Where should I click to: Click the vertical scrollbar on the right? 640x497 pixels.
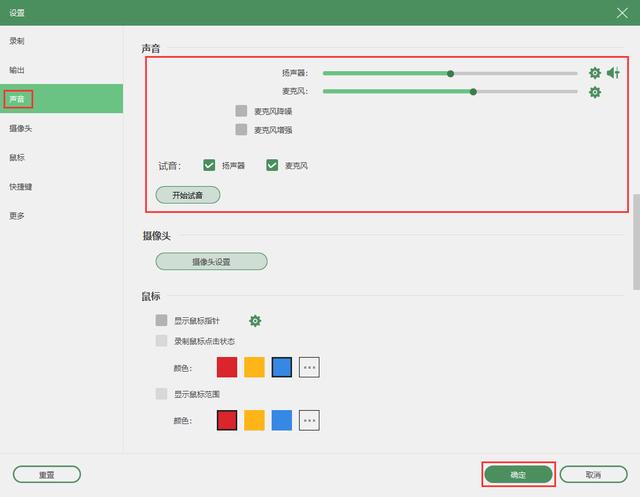[636, 242]
